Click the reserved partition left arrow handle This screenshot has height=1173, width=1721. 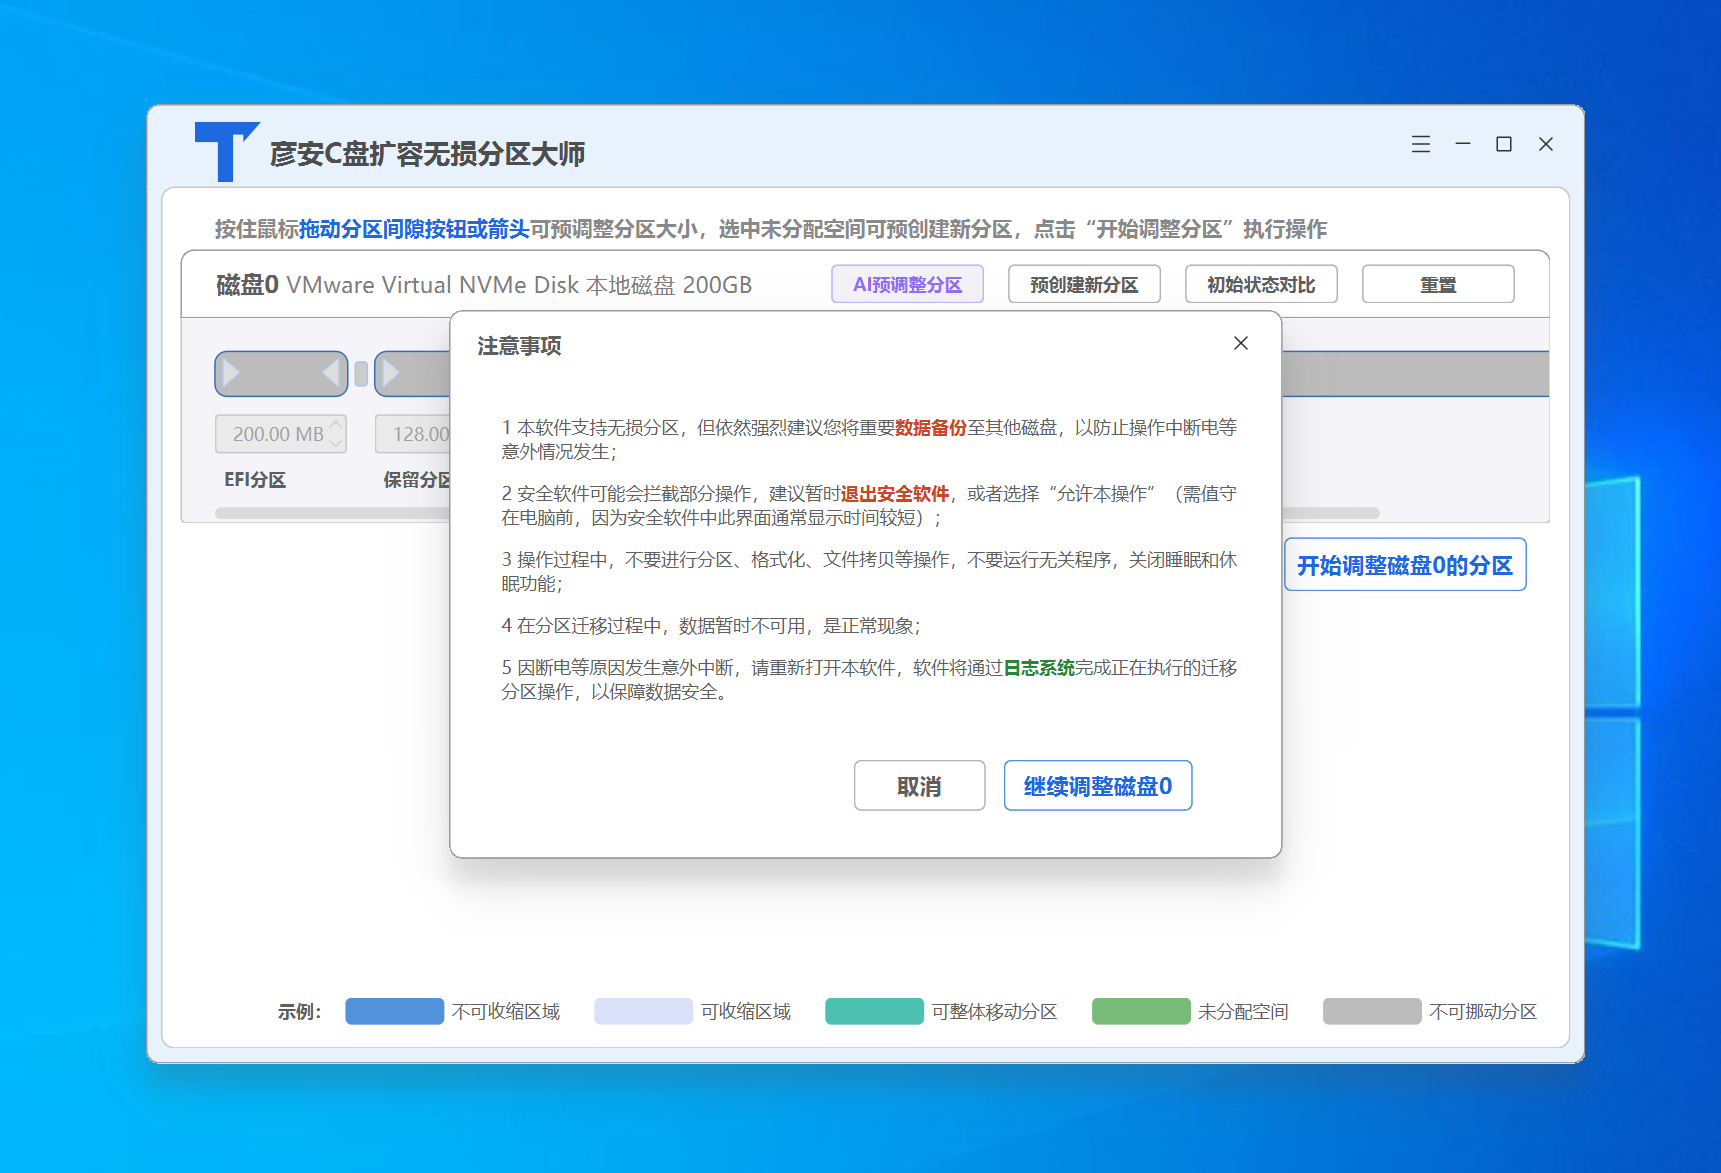point(391,374)
